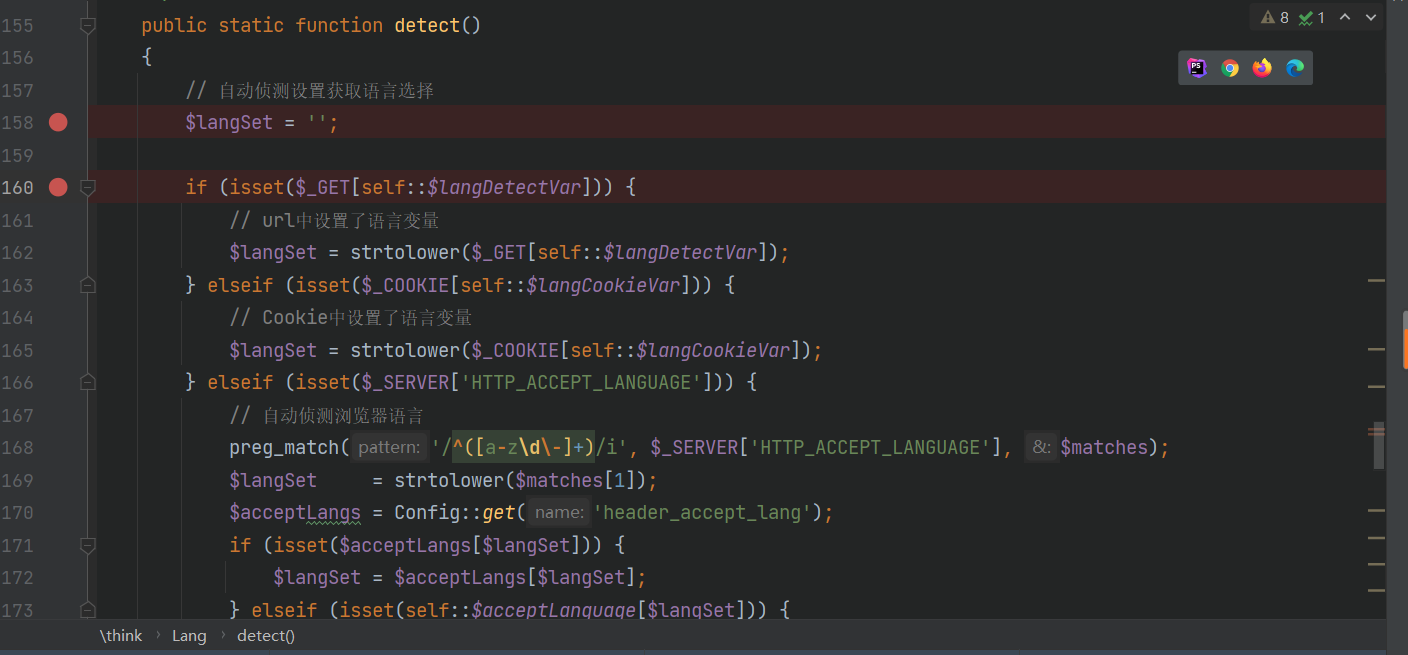Fold the HTTP_ACCEPT_LANGUAGE elseif block
This screenshot has height=655, width=1408.
tap(88, 382)
